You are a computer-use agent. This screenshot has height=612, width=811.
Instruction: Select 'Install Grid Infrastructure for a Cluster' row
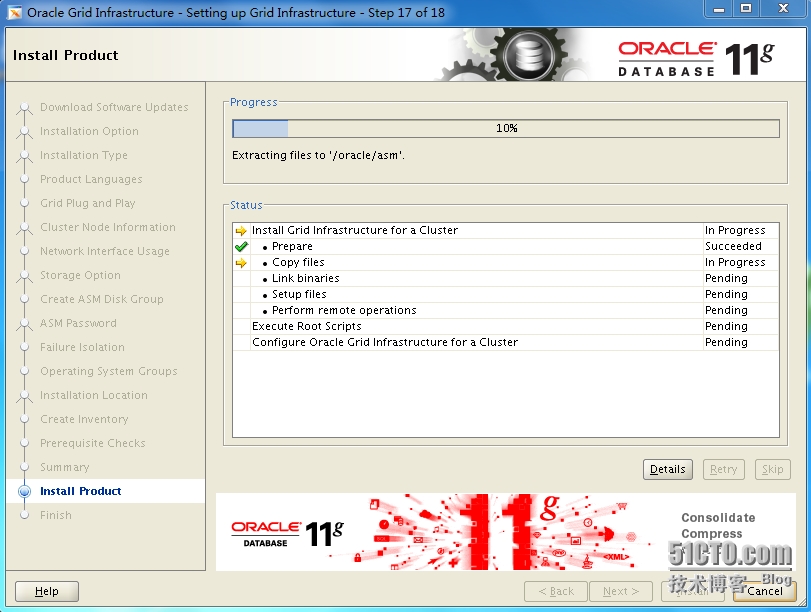pos(506,230)
